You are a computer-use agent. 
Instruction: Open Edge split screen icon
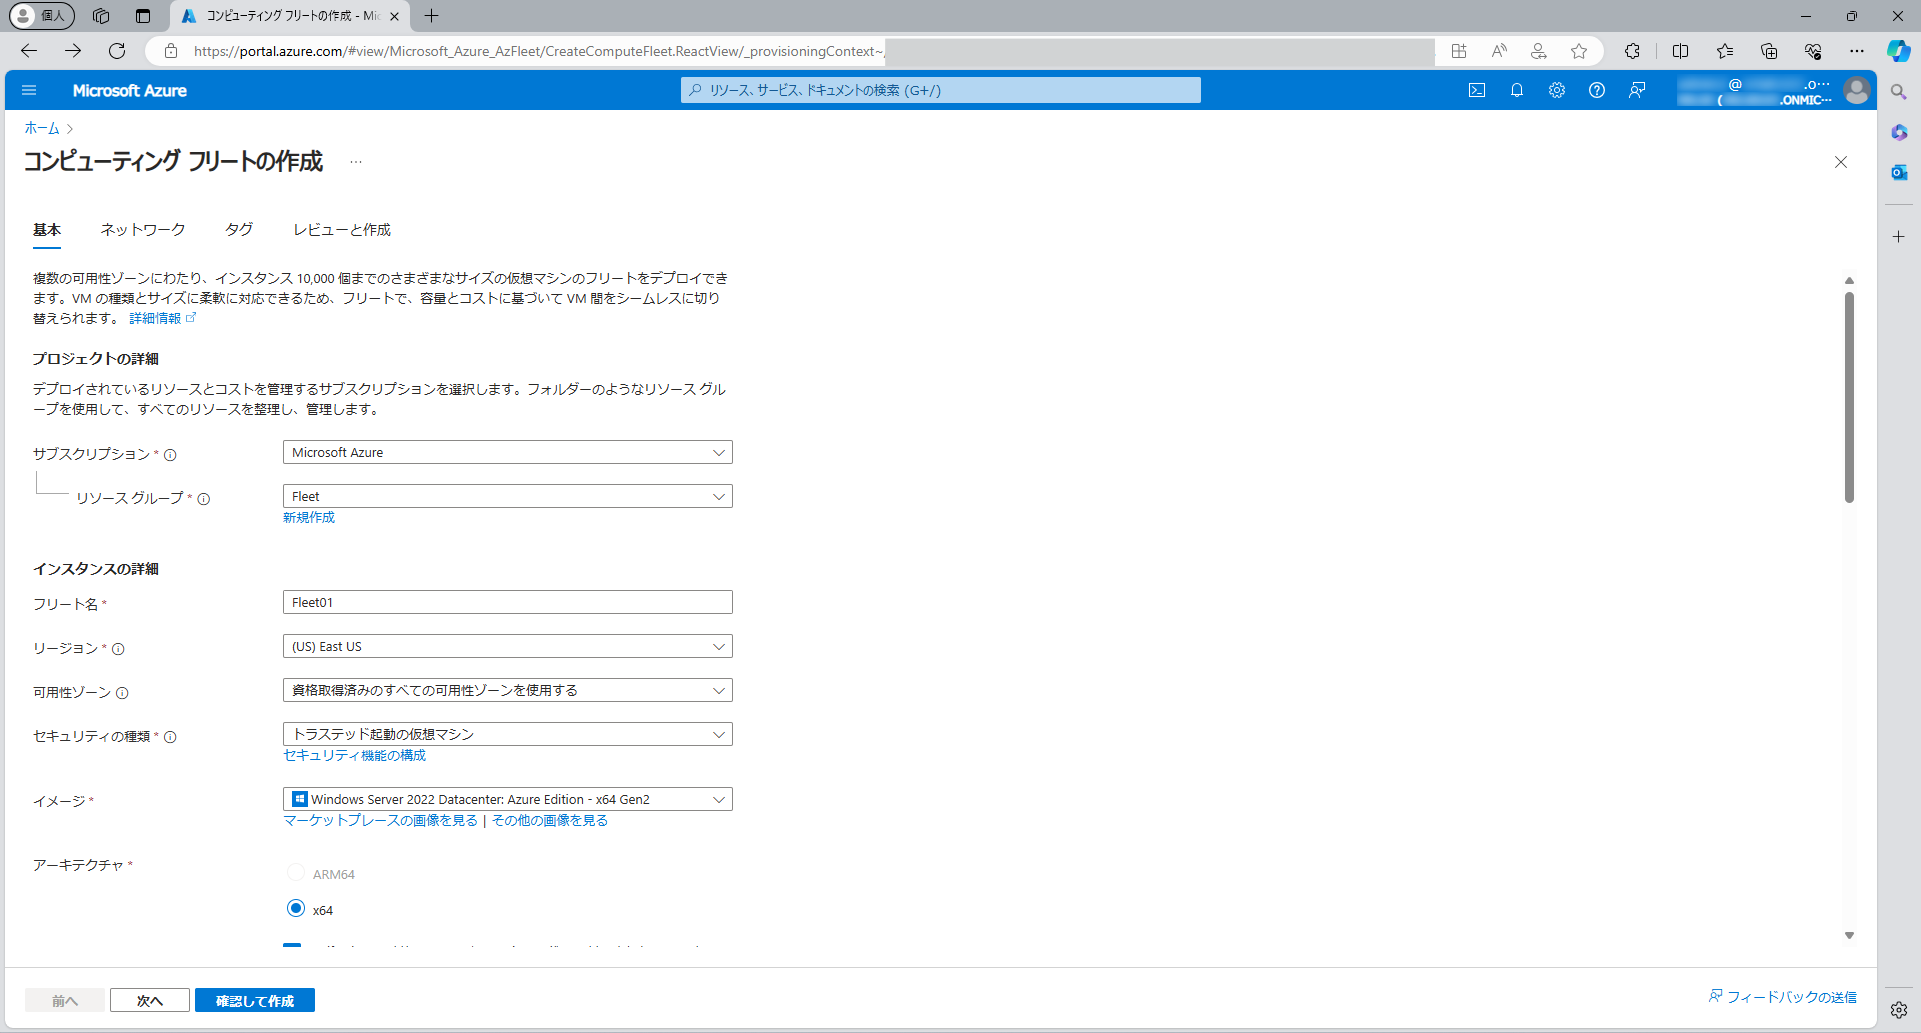pyautogui.click(x=1681, y=51)
